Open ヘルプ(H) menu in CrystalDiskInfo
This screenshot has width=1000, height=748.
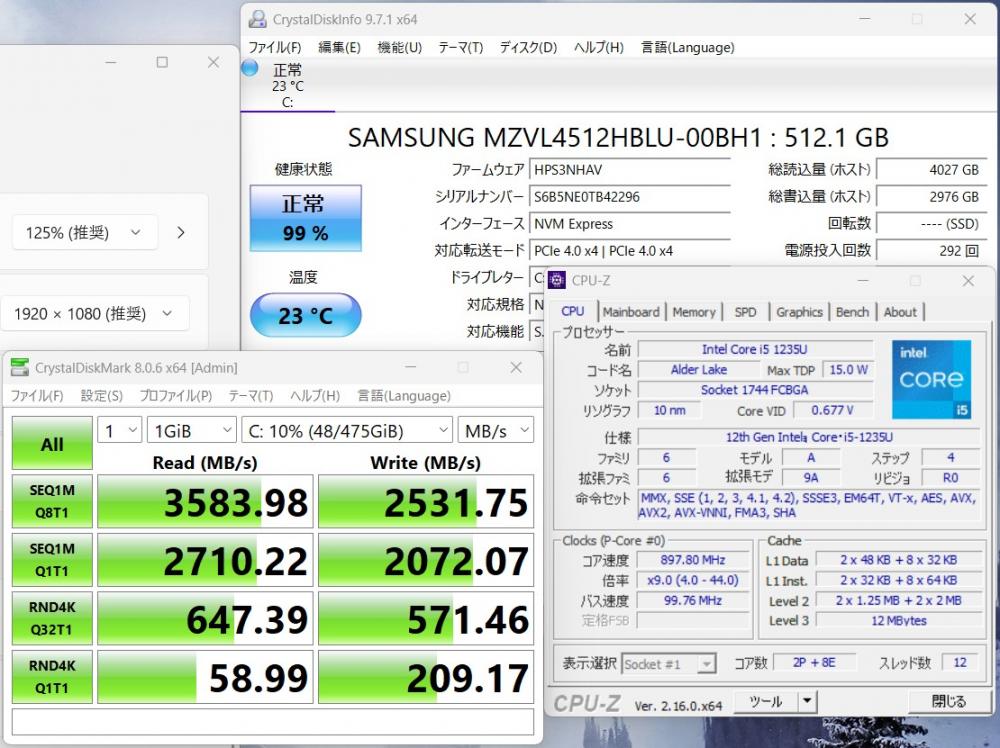(x=599, y=47)
